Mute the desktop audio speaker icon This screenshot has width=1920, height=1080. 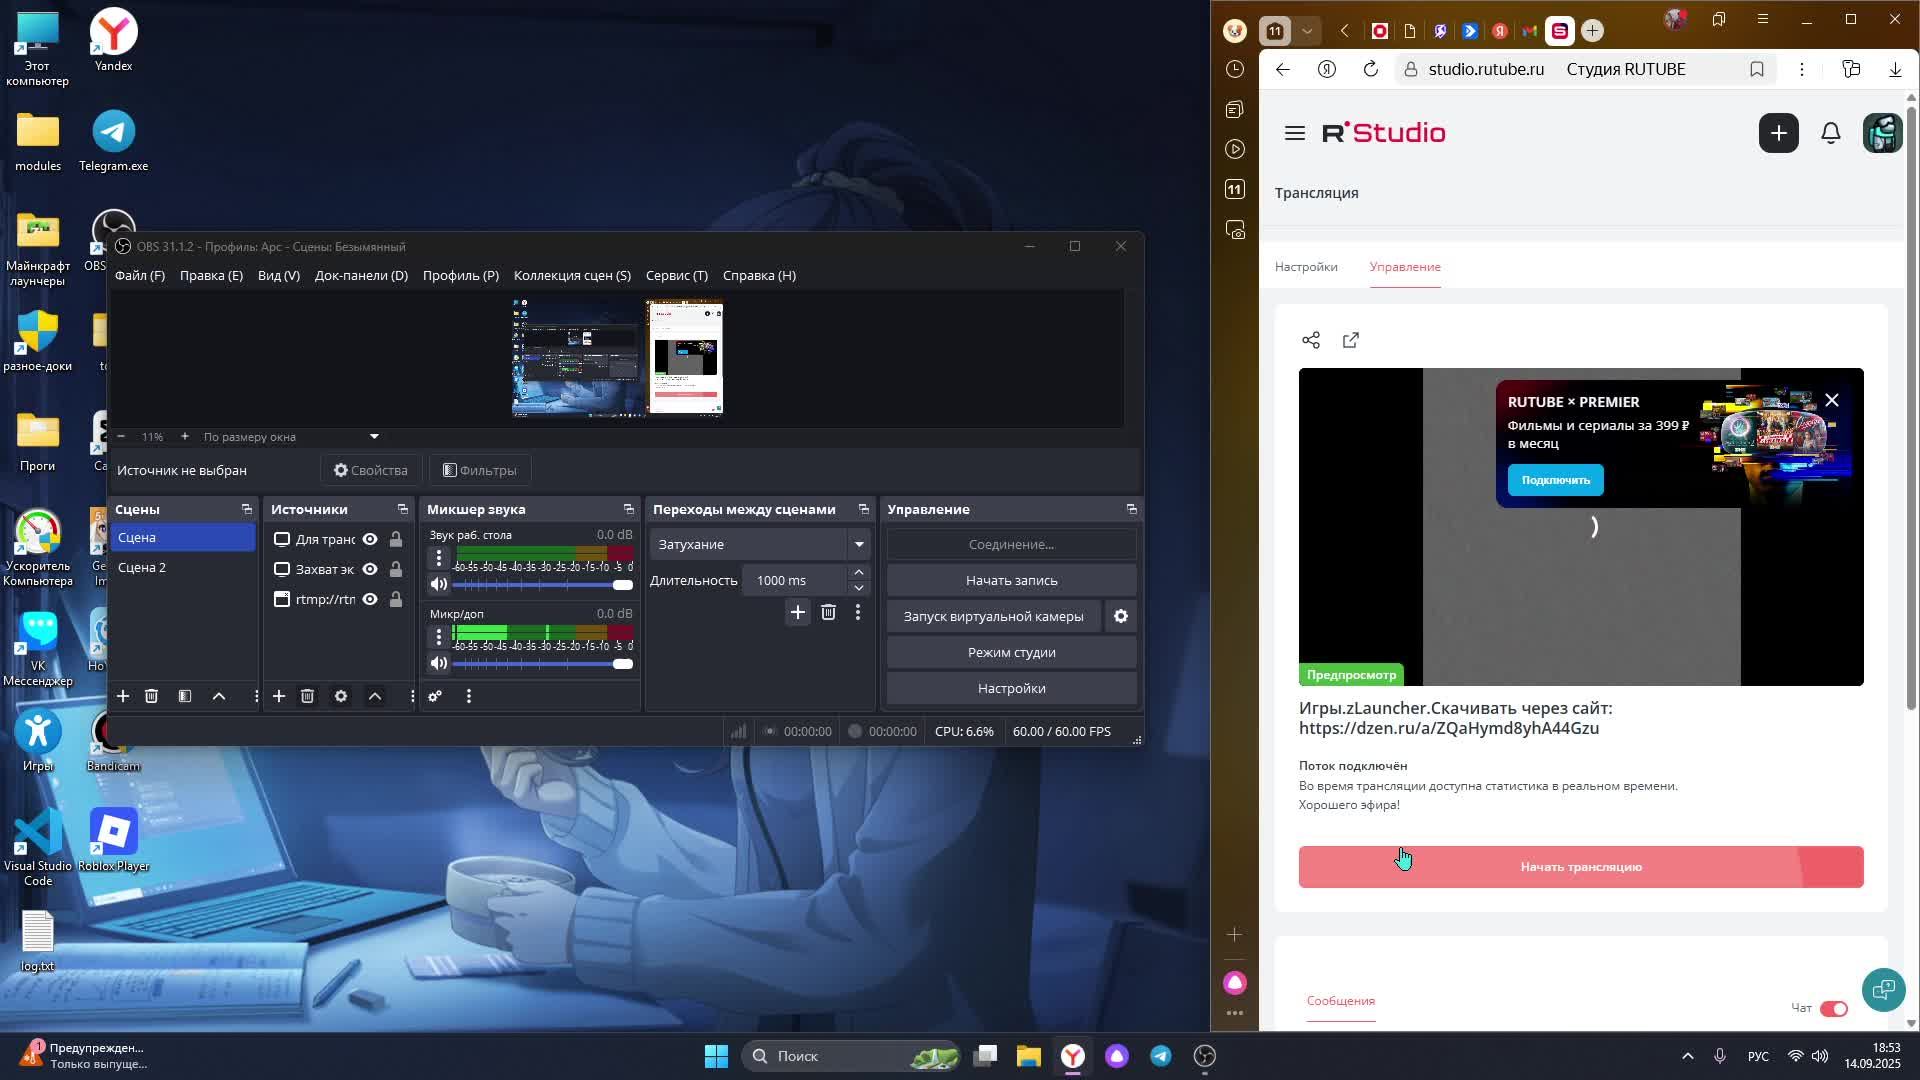(439, 585)
